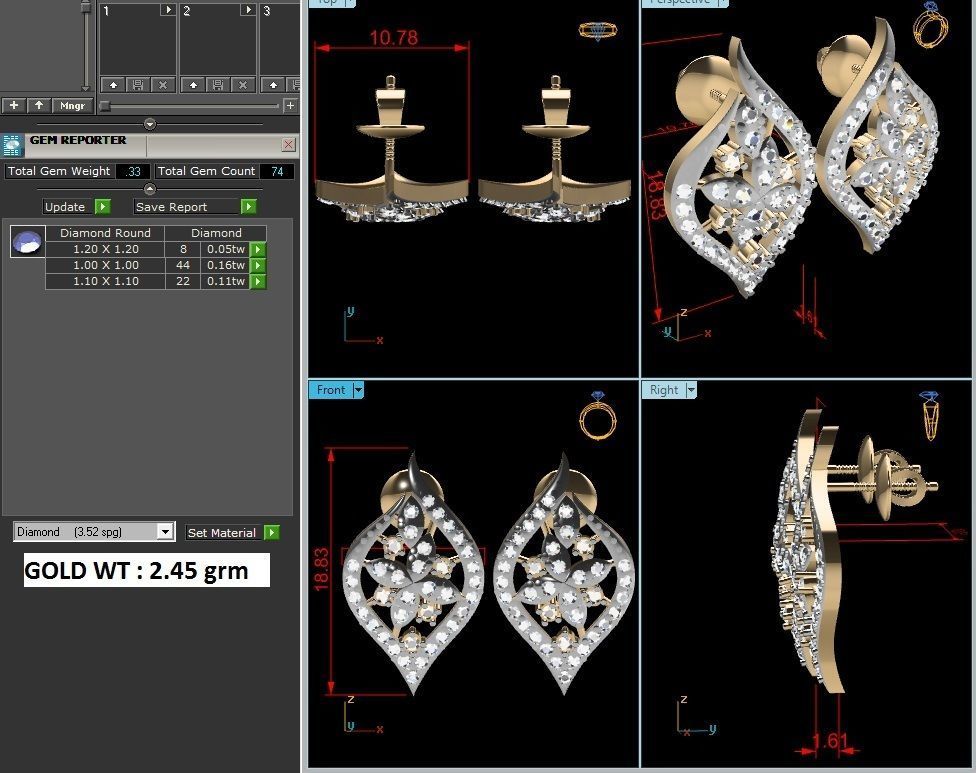Click the 1.61 dimension in Right viewport
The image size is (976, 773).
point(830,741)
